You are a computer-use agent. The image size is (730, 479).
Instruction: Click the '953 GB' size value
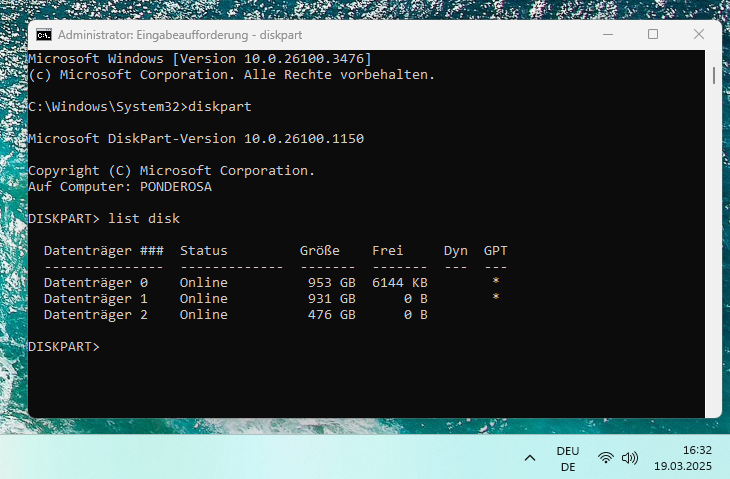pos(331,283)
